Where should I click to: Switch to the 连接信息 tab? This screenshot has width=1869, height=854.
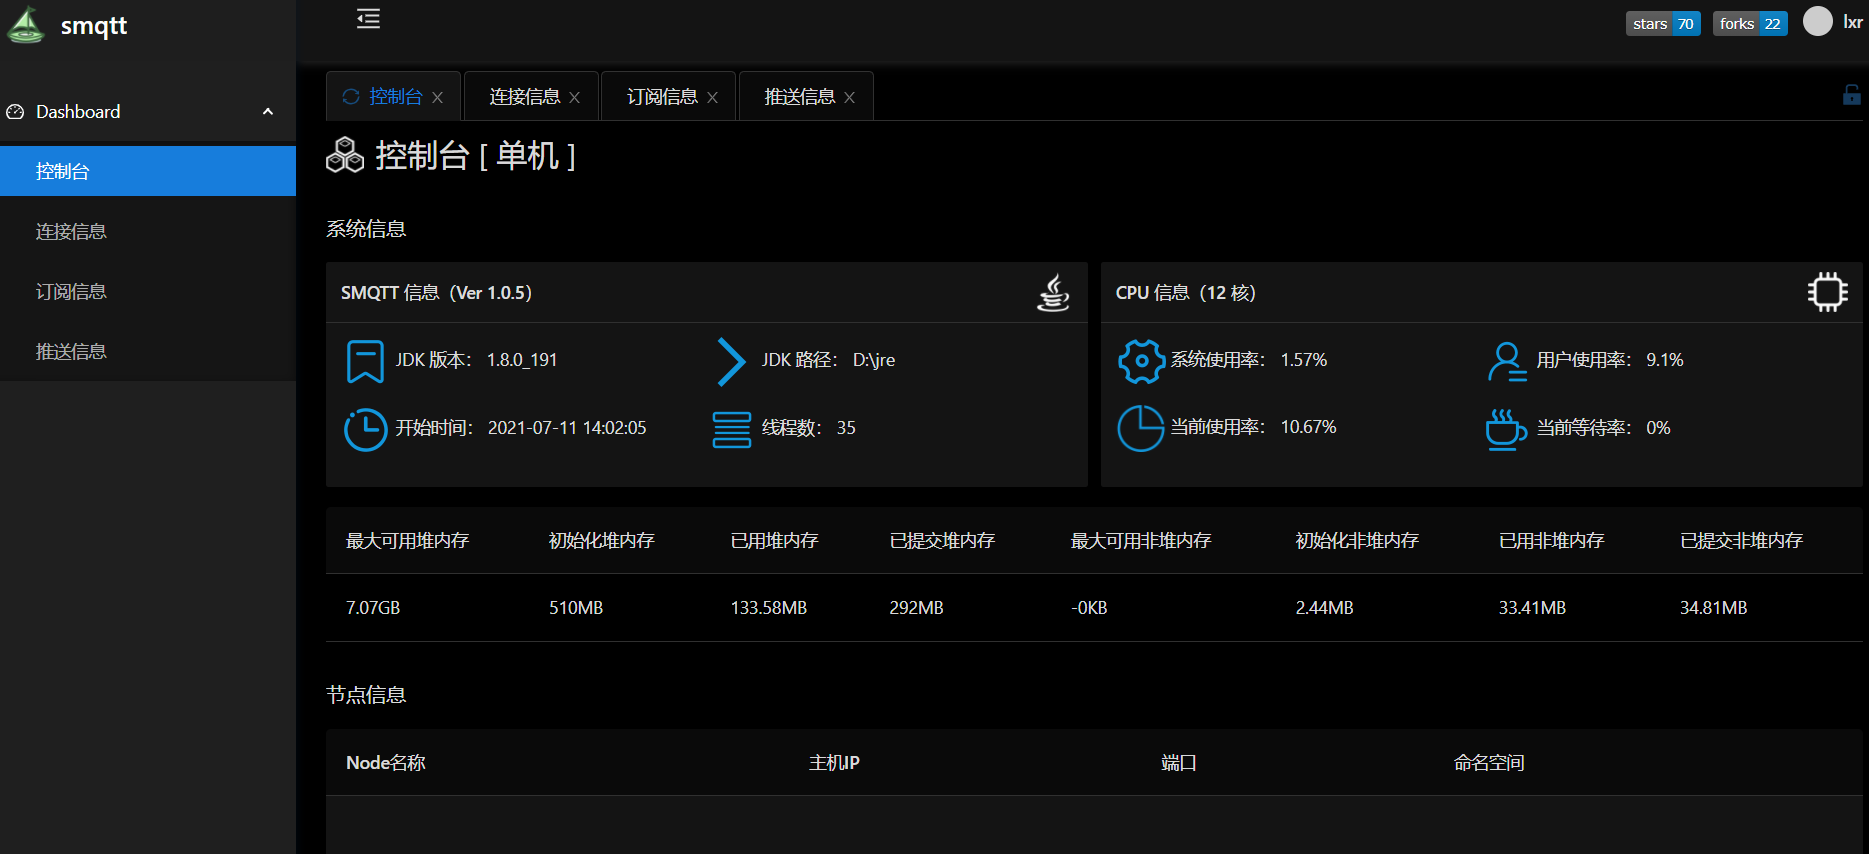[524, 97]
